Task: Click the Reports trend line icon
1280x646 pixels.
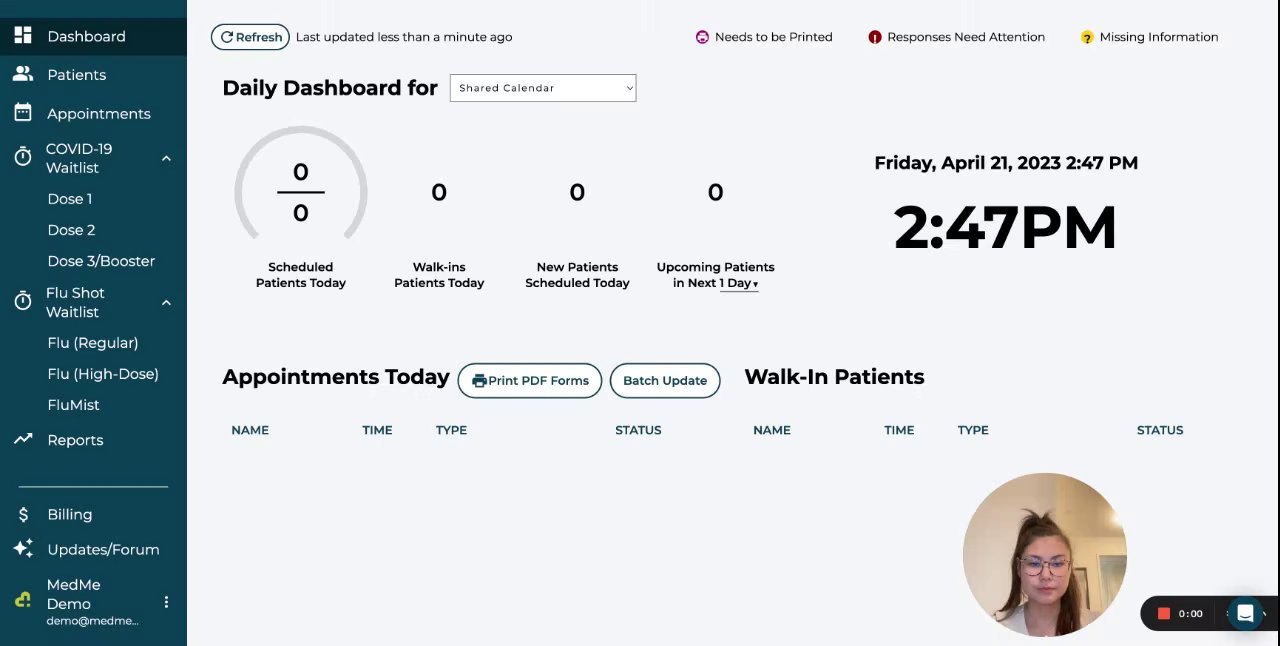Action: pyautogui.click(x=23, y=440)
